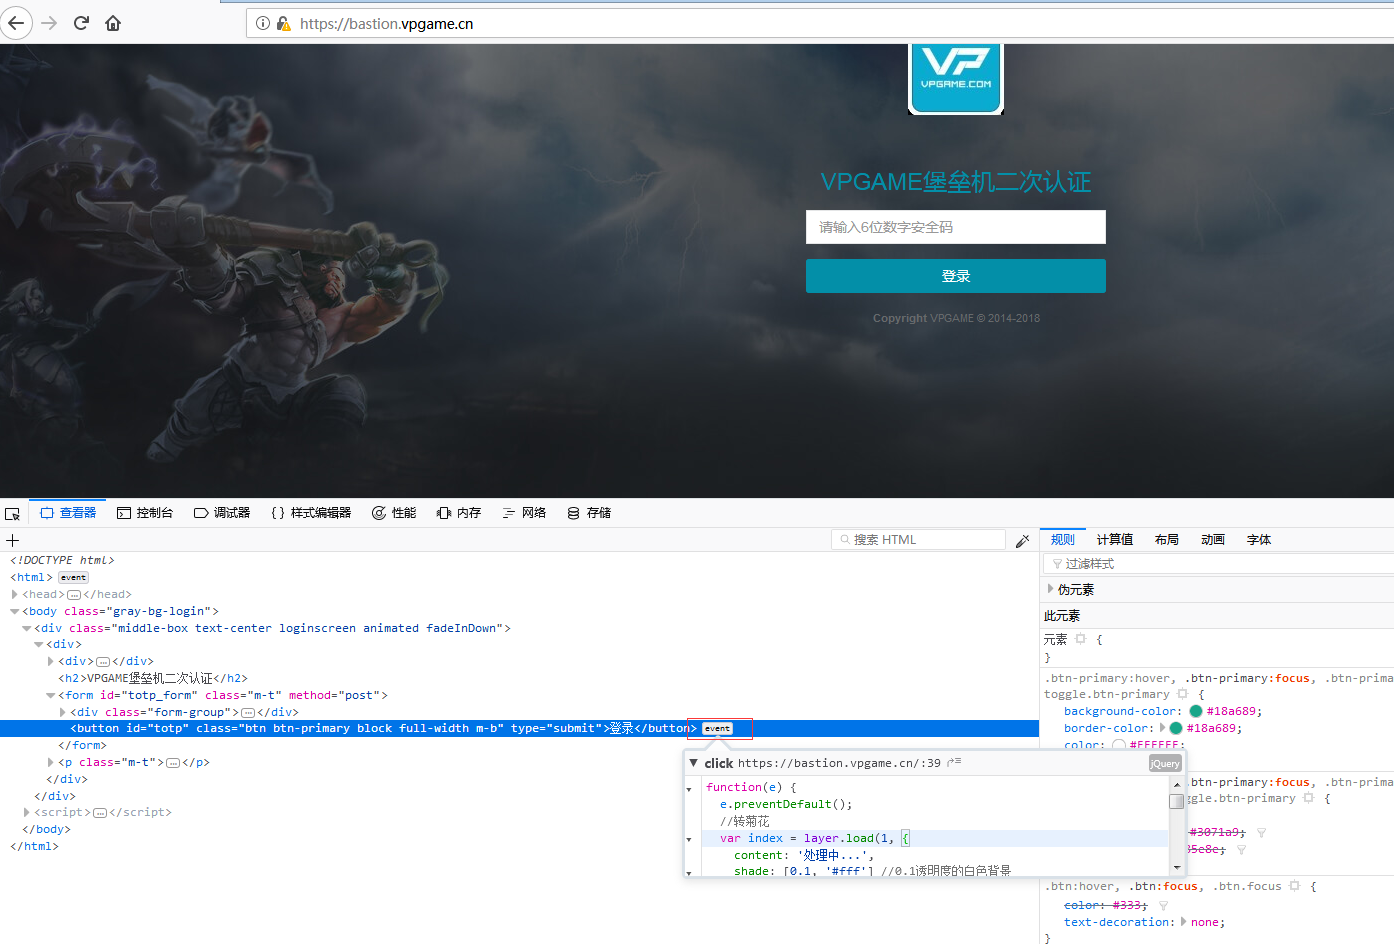Collapse the totp_form form node

tap(51, 696)
